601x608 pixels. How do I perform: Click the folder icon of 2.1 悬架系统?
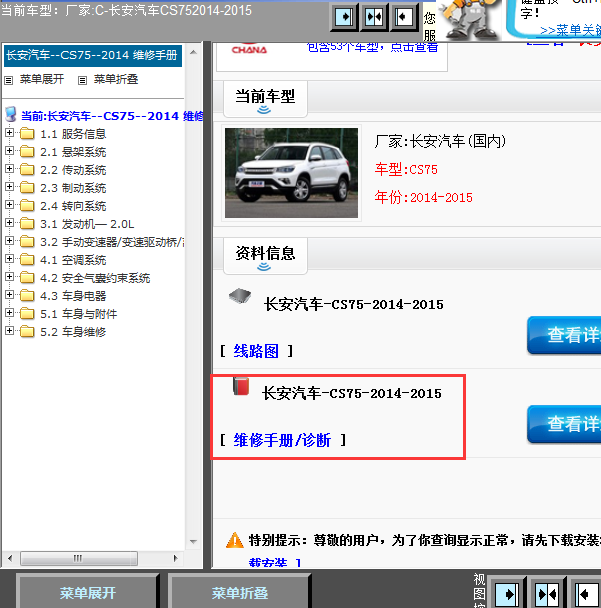coord(27,152)
